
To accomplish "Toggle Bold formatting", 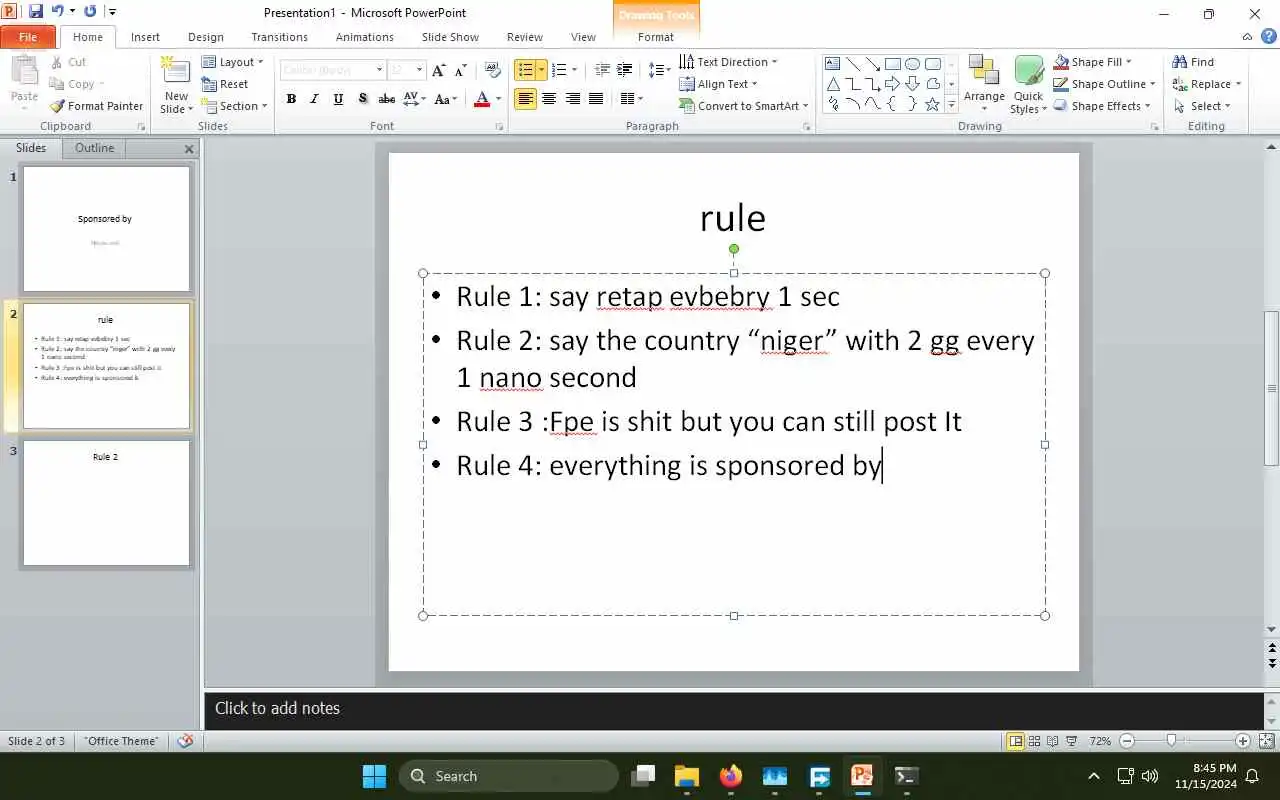I will coord(291,99).
